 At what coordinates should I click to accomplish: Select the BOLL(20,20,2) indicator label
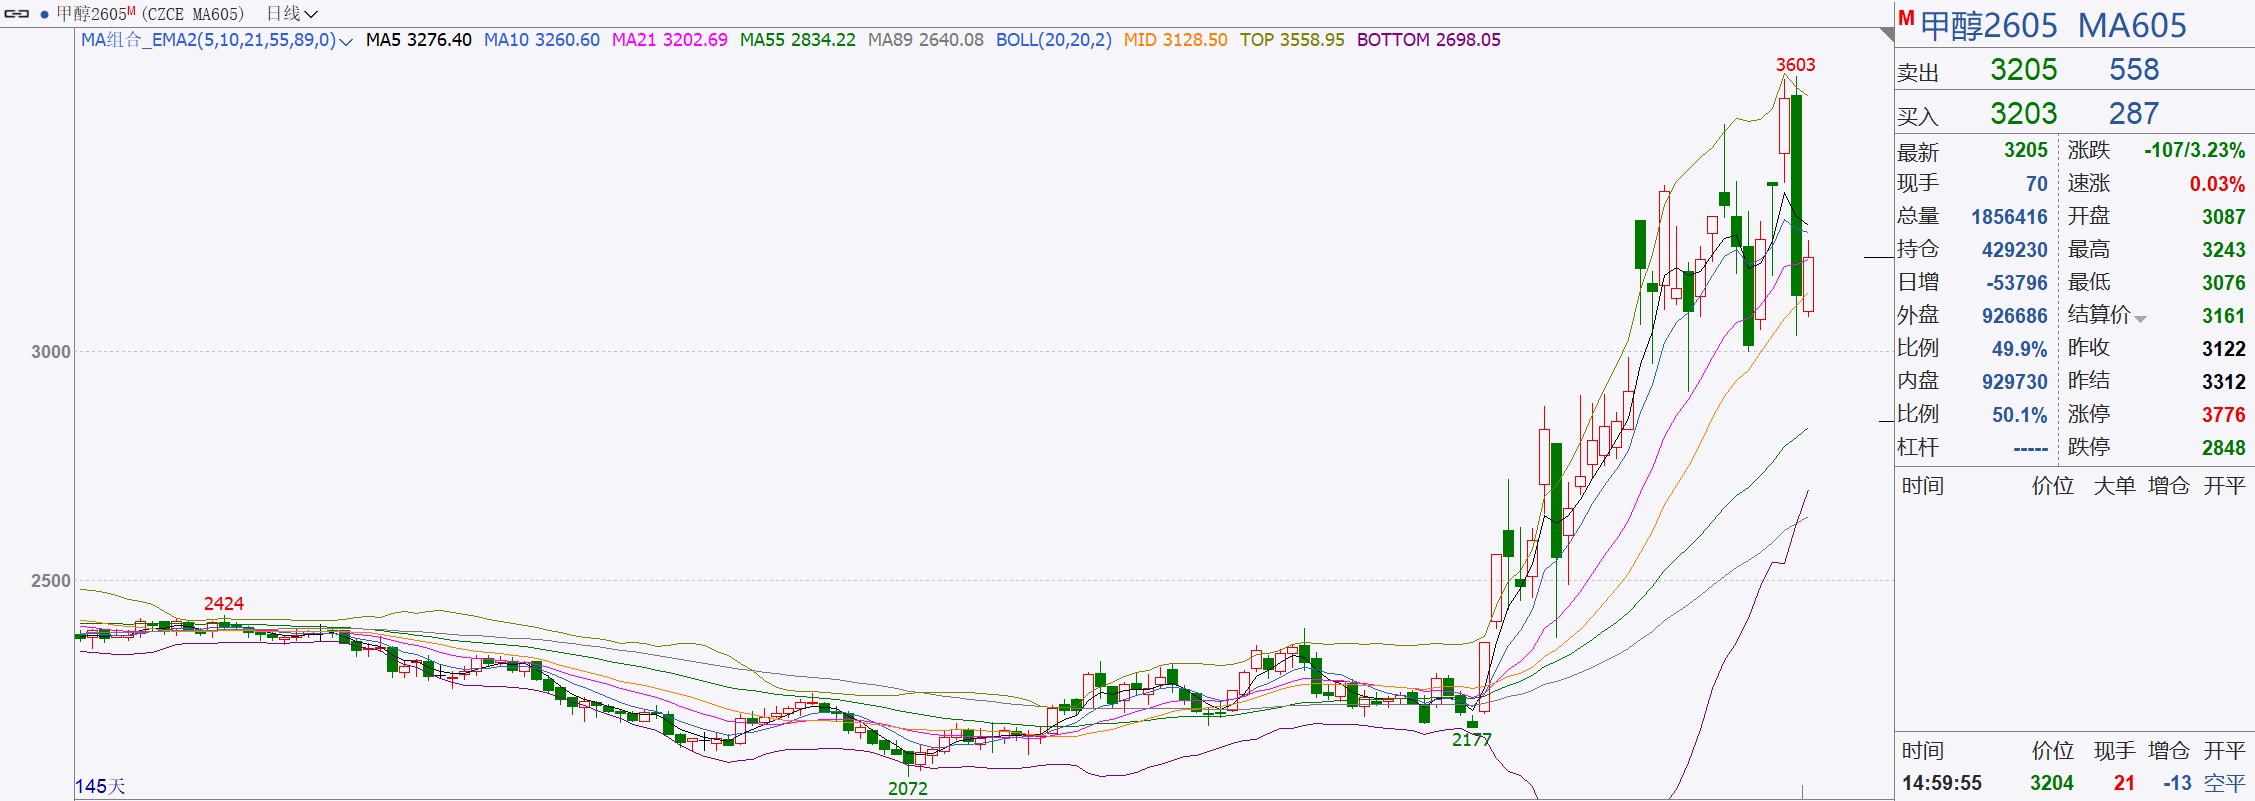point(1053,40)
